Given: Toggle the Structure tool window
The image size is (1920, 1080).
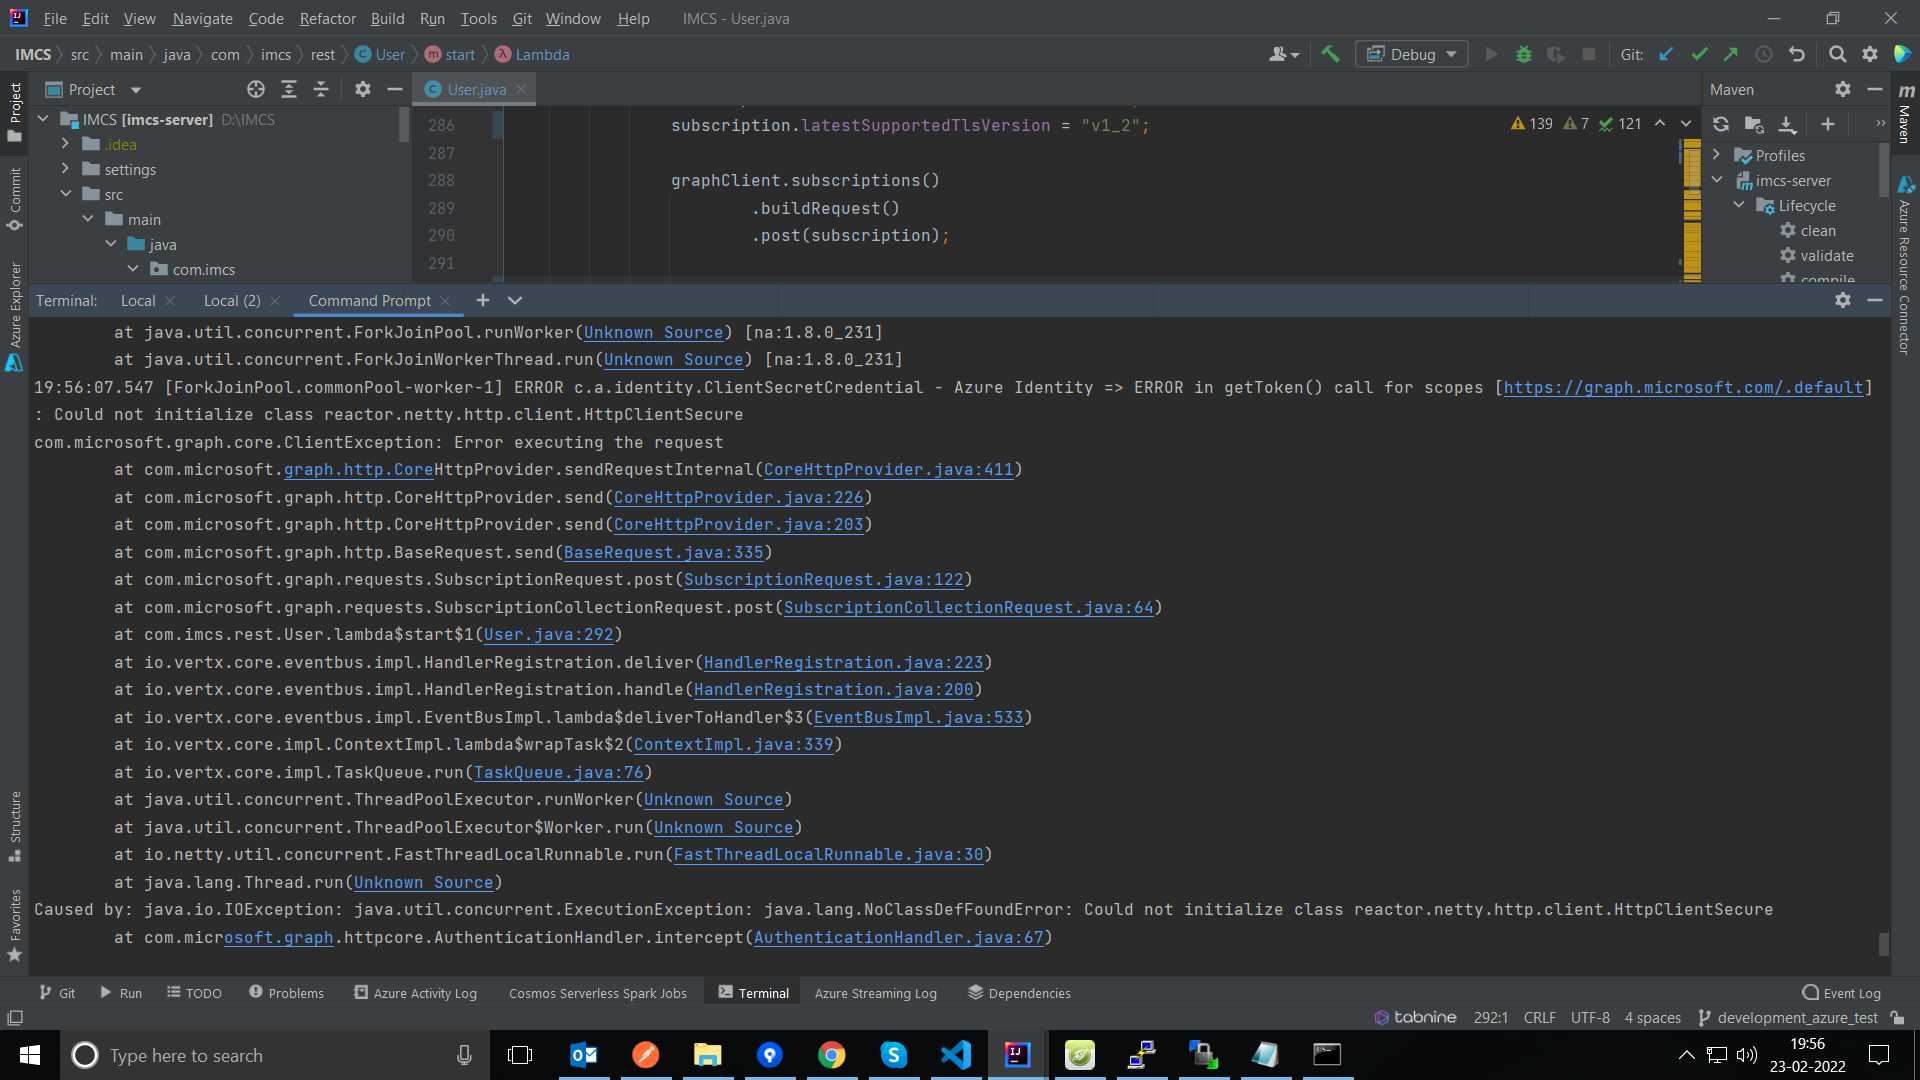Looking at the screenshot, I should [15, 825].
